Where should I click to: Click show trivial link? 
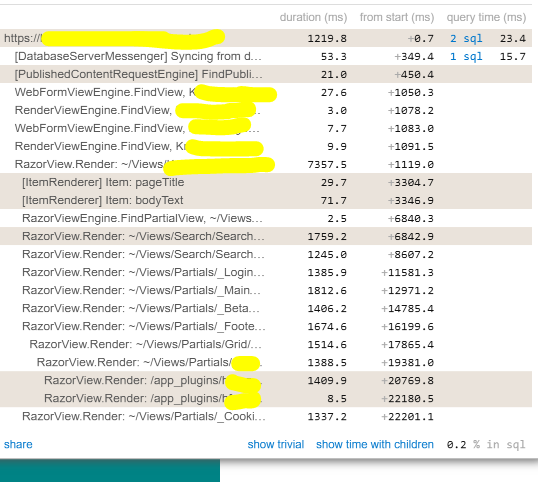[x=276, y=444]
